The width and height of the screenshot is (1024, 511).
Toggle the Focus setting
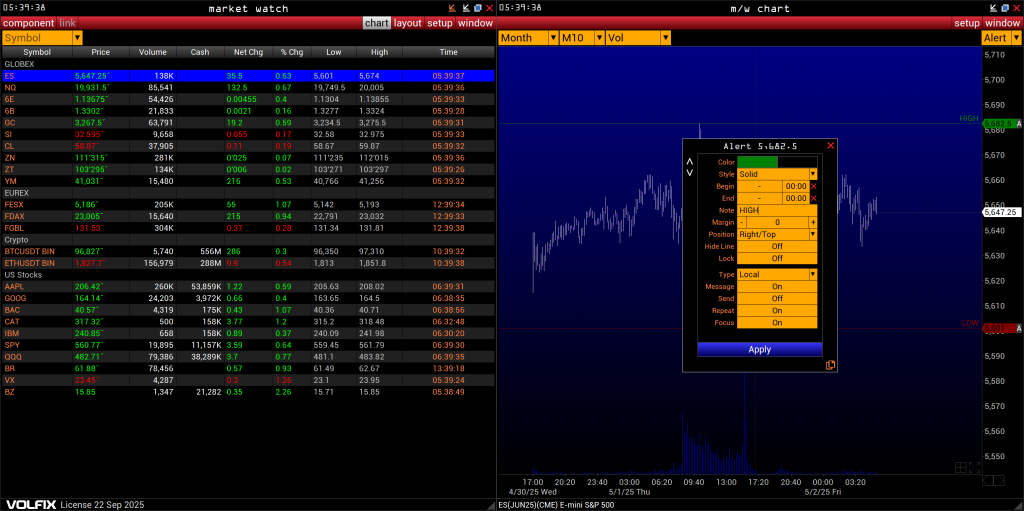pos(777,322)
